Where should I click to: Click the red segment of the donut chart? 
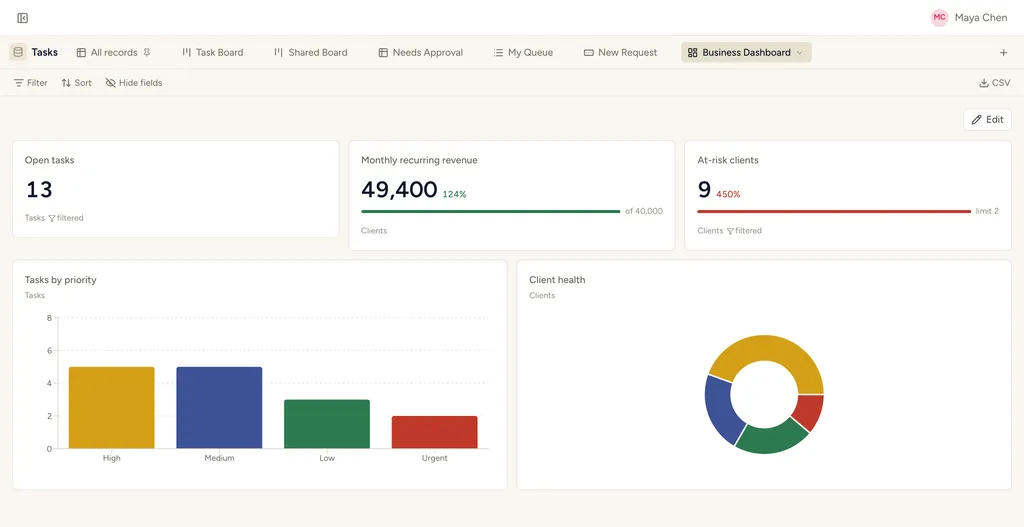810,411
